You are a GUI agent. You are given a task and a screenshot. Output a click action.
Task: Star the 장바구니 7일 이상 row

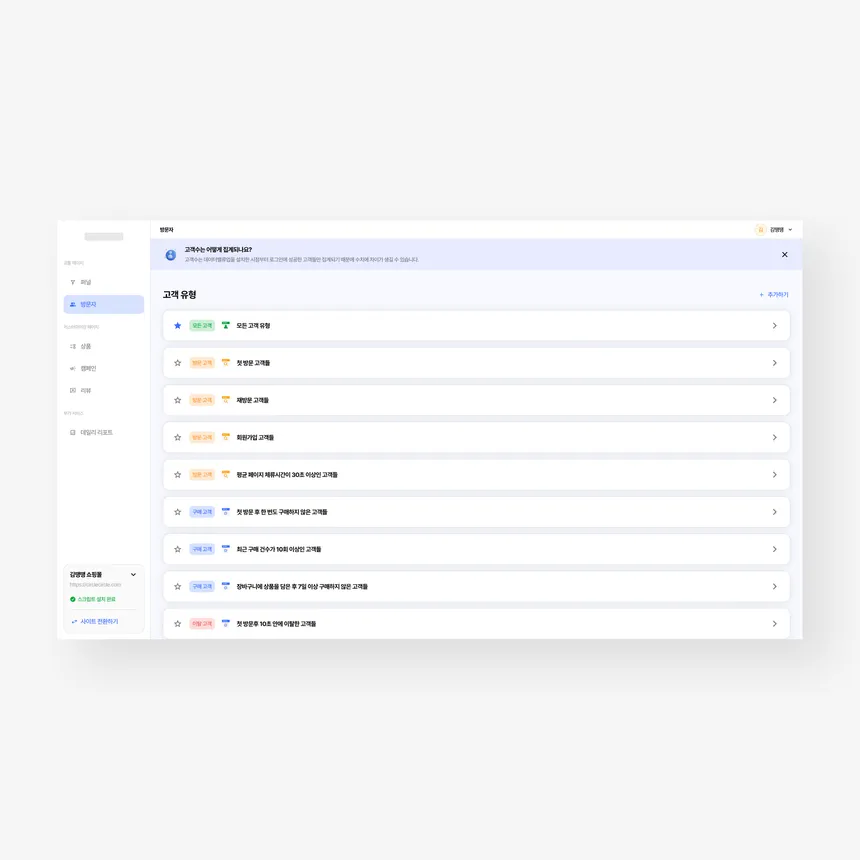click(178, 587)
